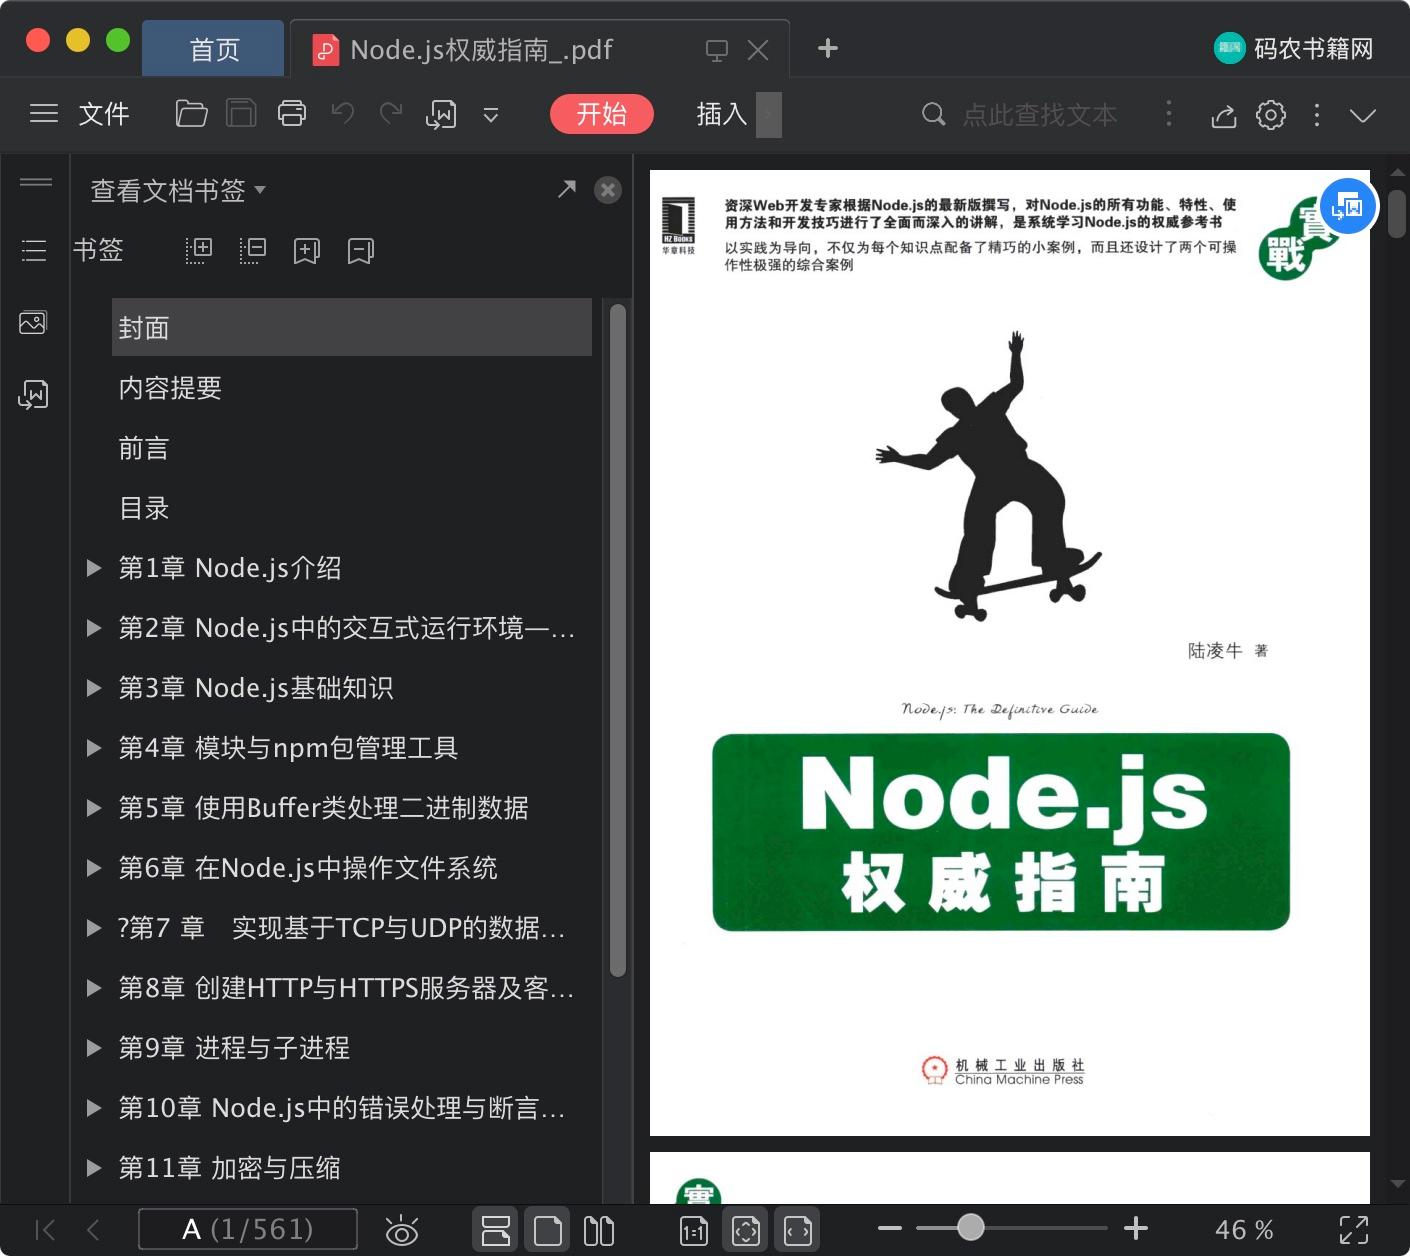
Task: Click the 码农书籍网 account button
Action: (1294, 48)
